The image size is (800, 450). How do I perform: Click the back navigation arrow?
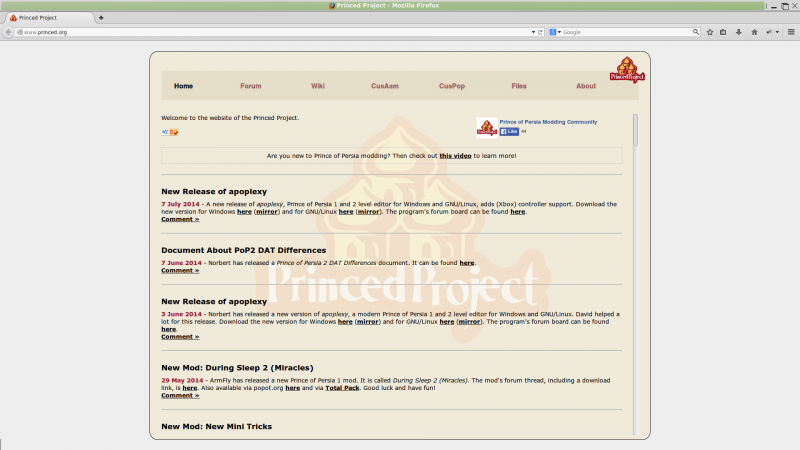(x=8, y=32)
